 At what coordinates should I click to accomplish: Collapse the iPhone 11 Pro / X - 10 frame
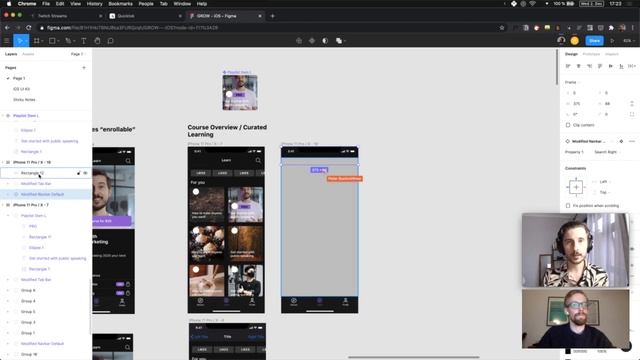[x=3, y=162]
